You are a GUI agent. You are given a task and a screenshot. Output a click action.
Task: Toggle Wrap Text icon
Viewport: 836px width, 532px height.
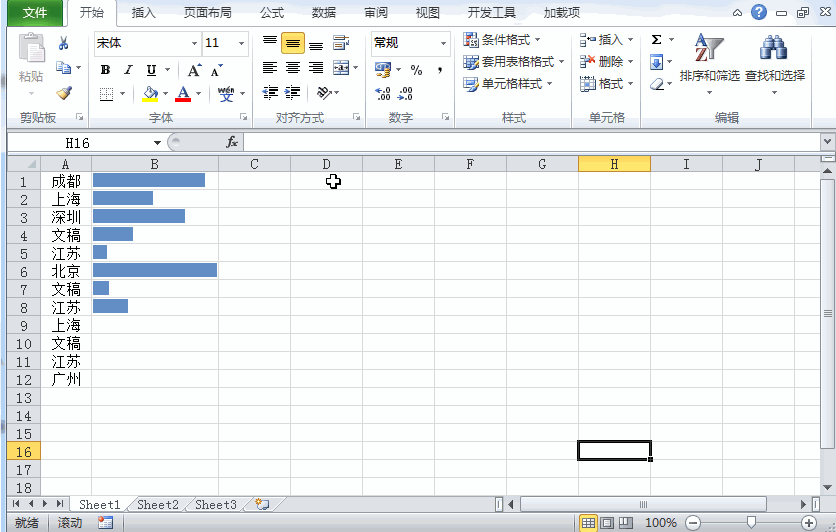(x=341, y=43)
